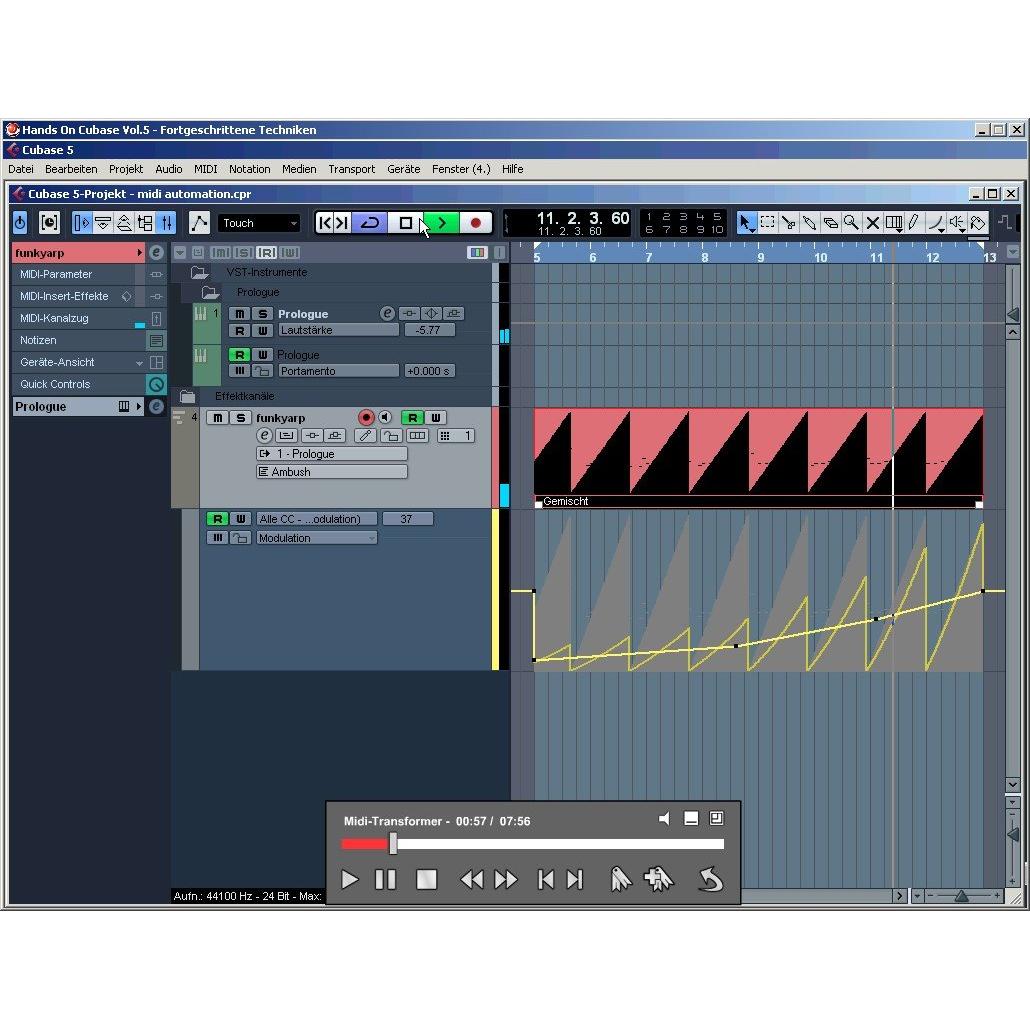Open the Touch automation mode dropdown
Viewport: 1030px width, 1030px height.
pos(259,223)
